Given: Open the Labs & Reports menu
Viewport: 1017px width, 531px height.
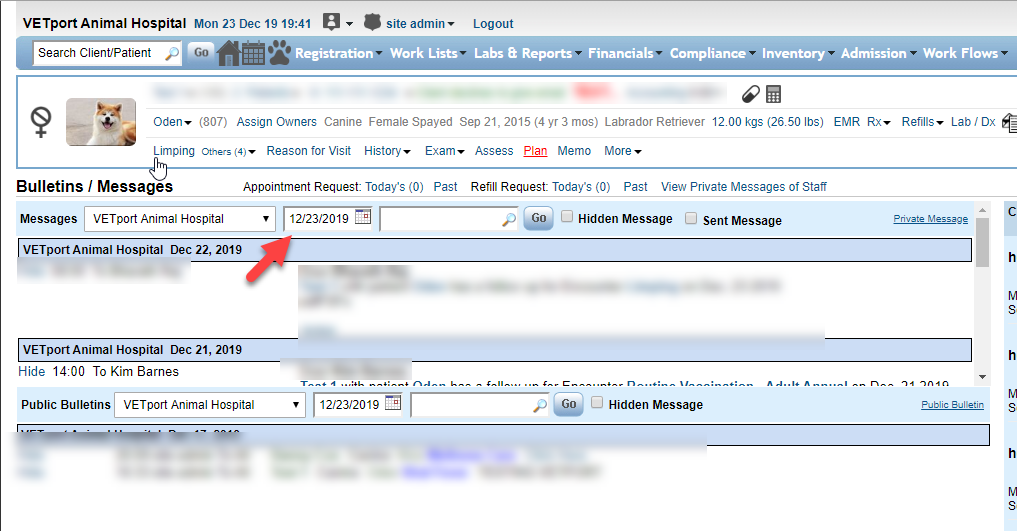Looking at the screenshot, I should coord(527,53).
